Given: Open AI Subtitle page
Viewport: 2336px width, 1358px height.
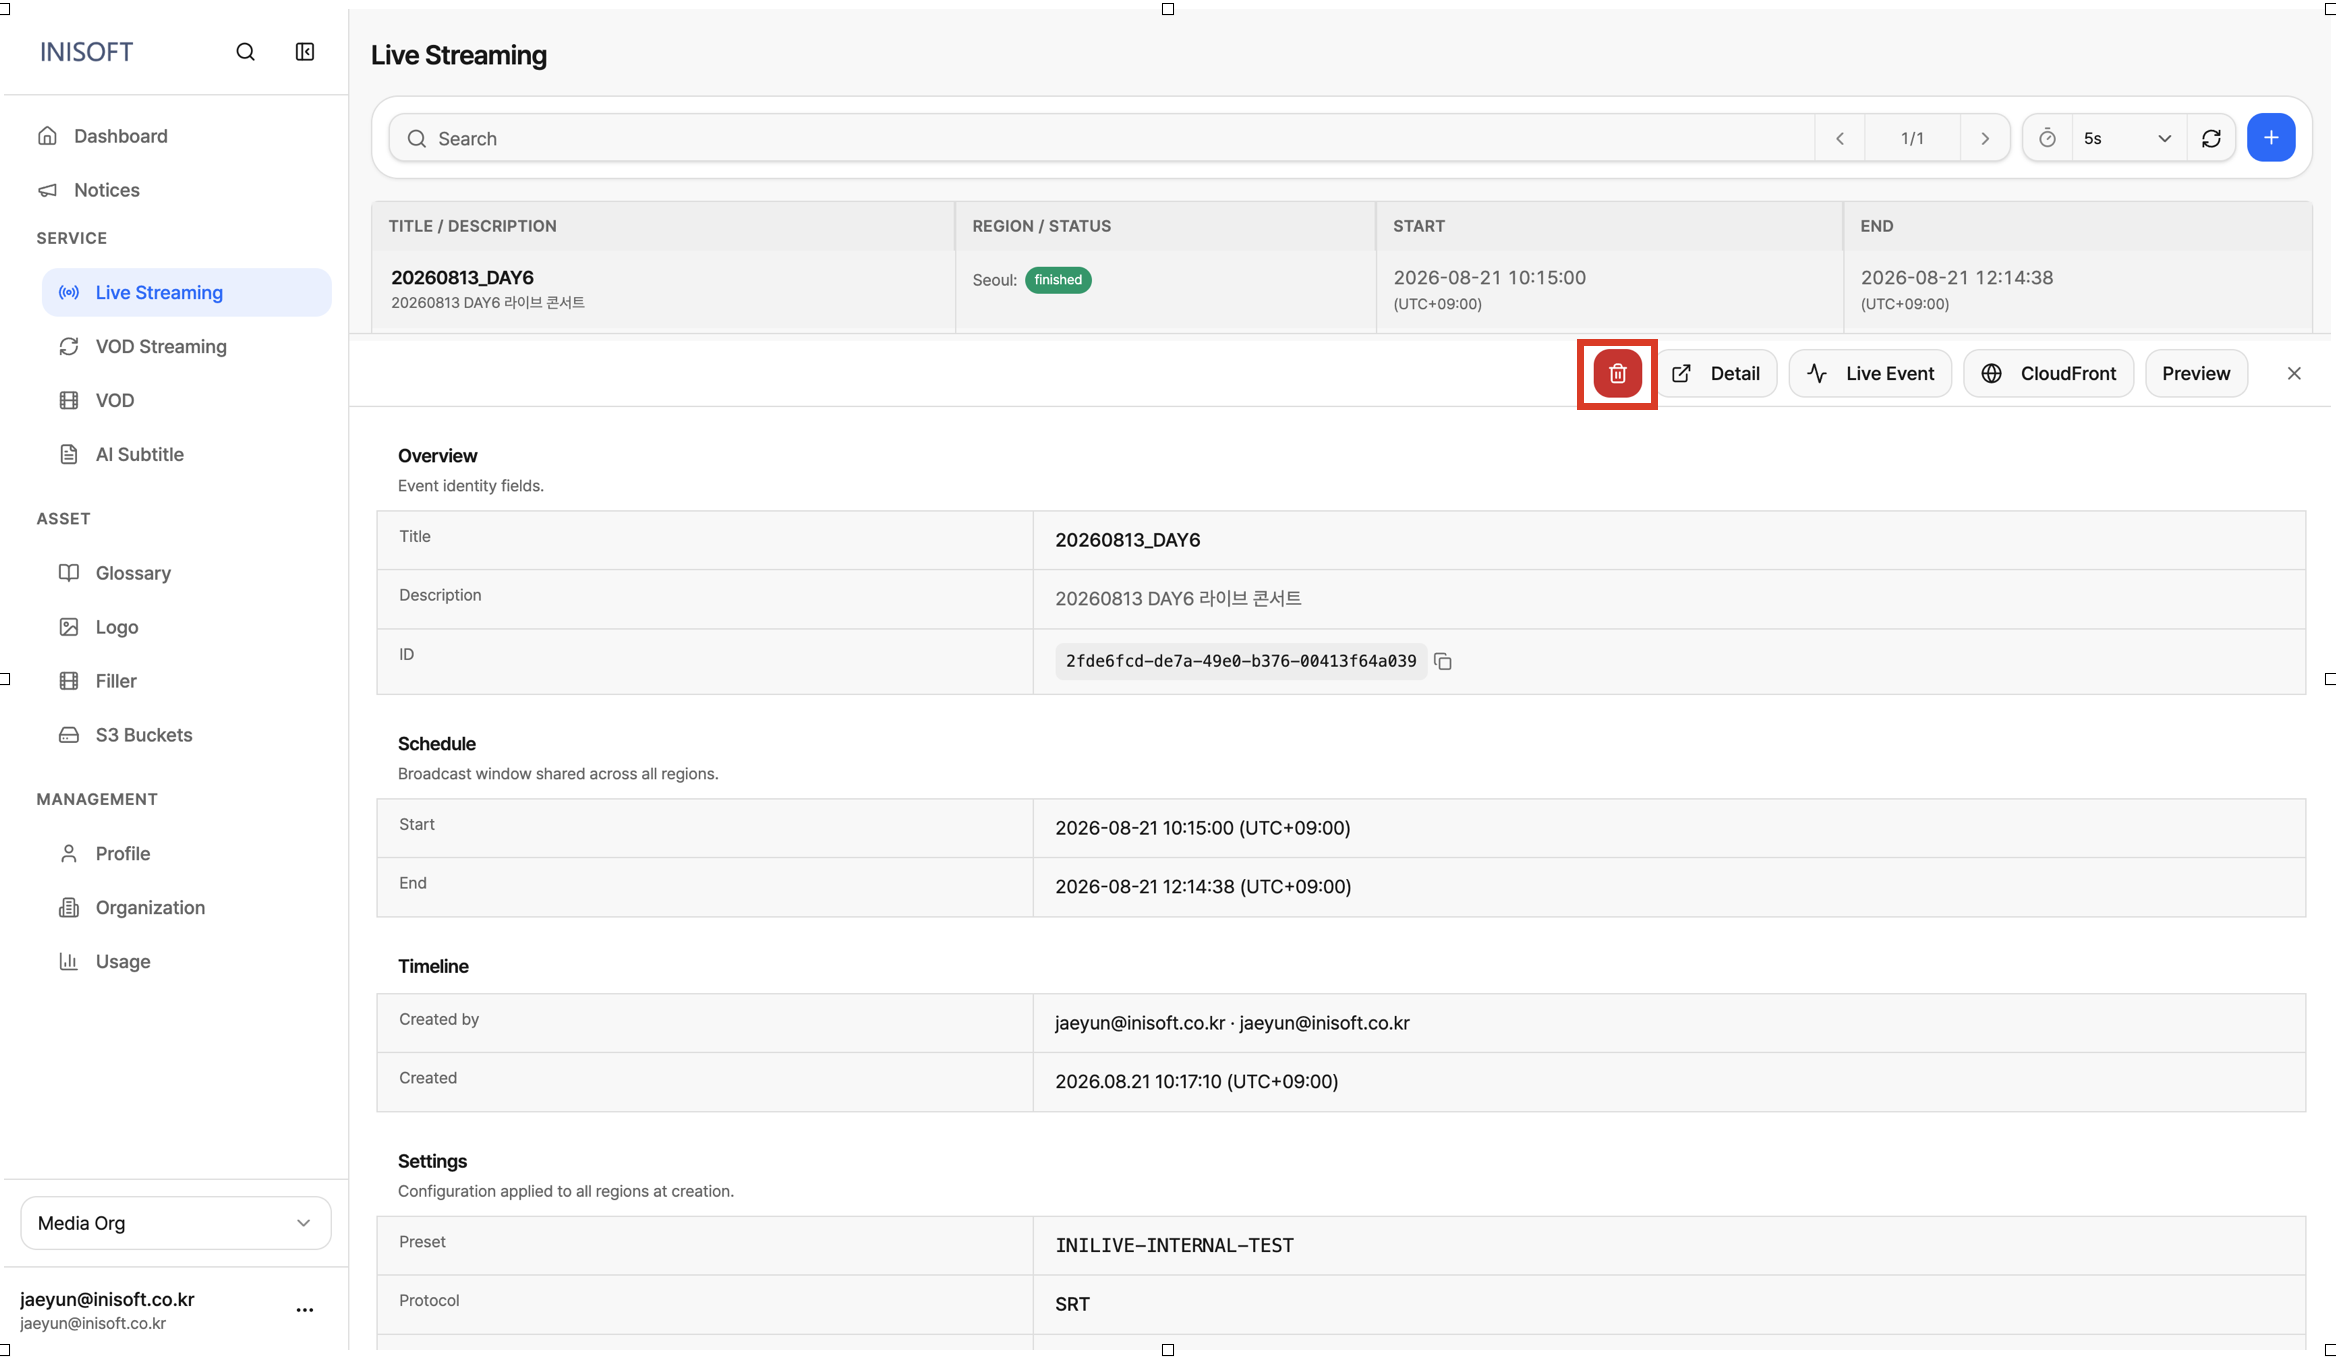Looking at the screenshot, I should pyautogui.click(x=187, y=454).
